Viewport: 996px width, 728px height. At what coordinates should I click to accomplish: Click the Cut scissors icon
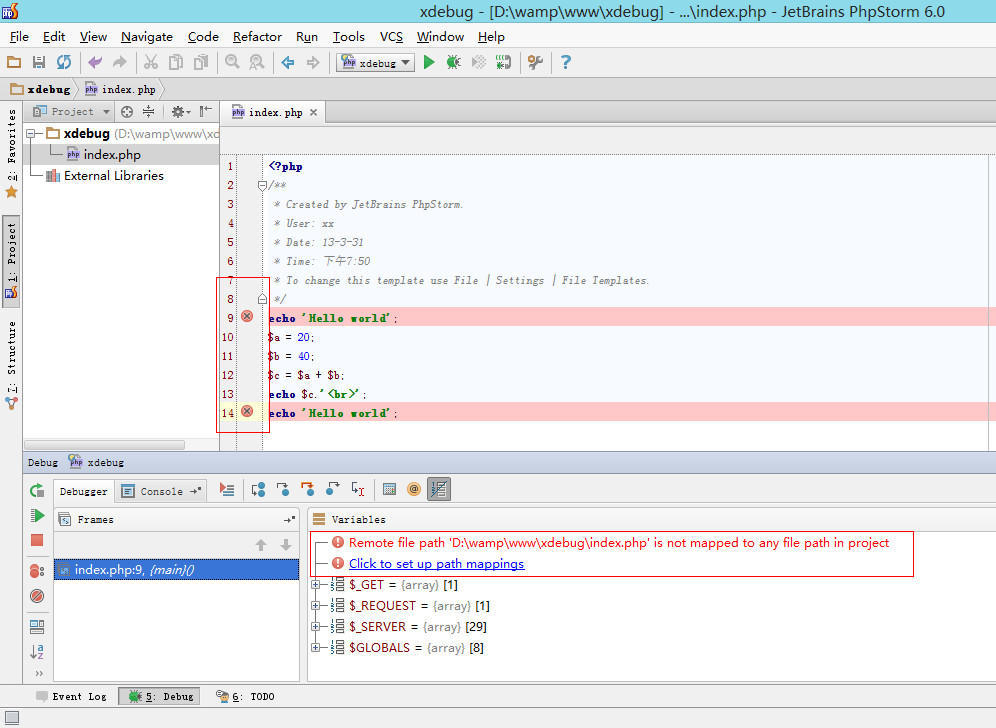151,62
